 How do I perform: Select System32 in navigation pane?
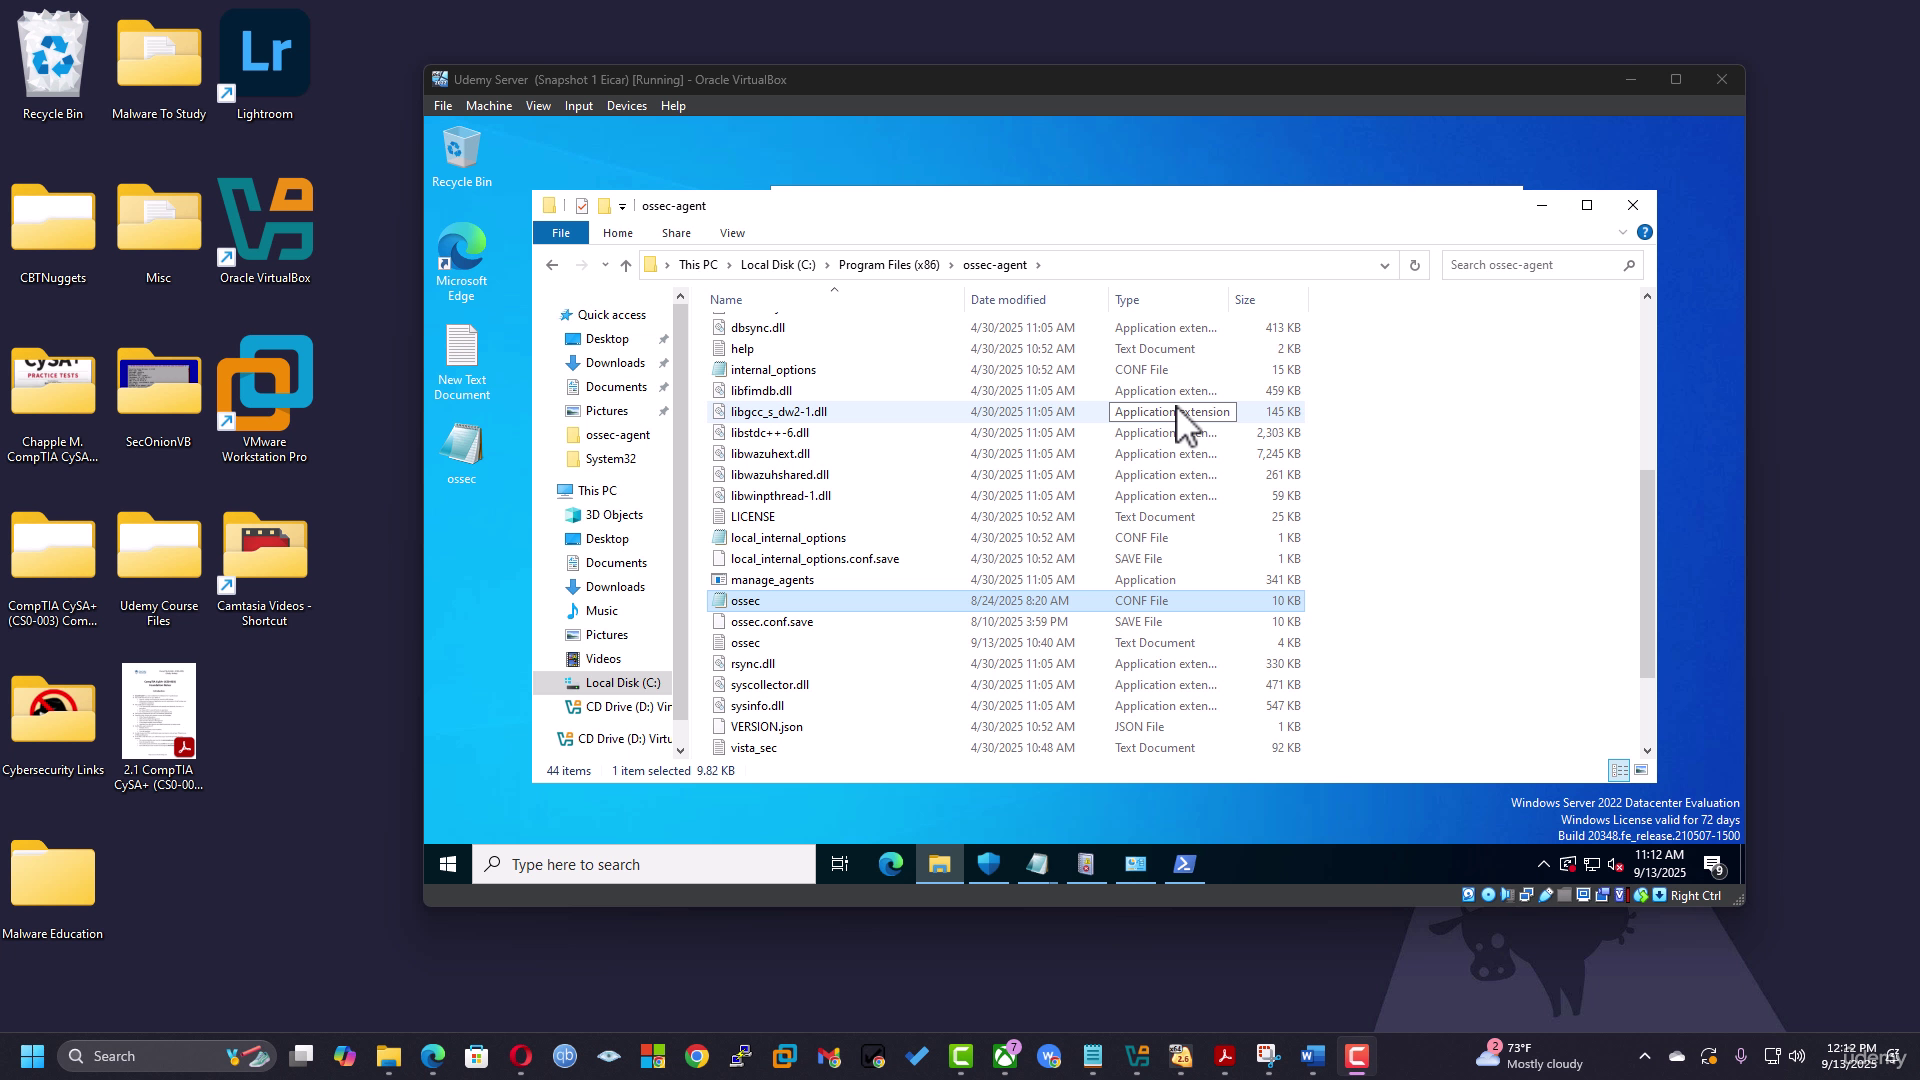point(610,459)
